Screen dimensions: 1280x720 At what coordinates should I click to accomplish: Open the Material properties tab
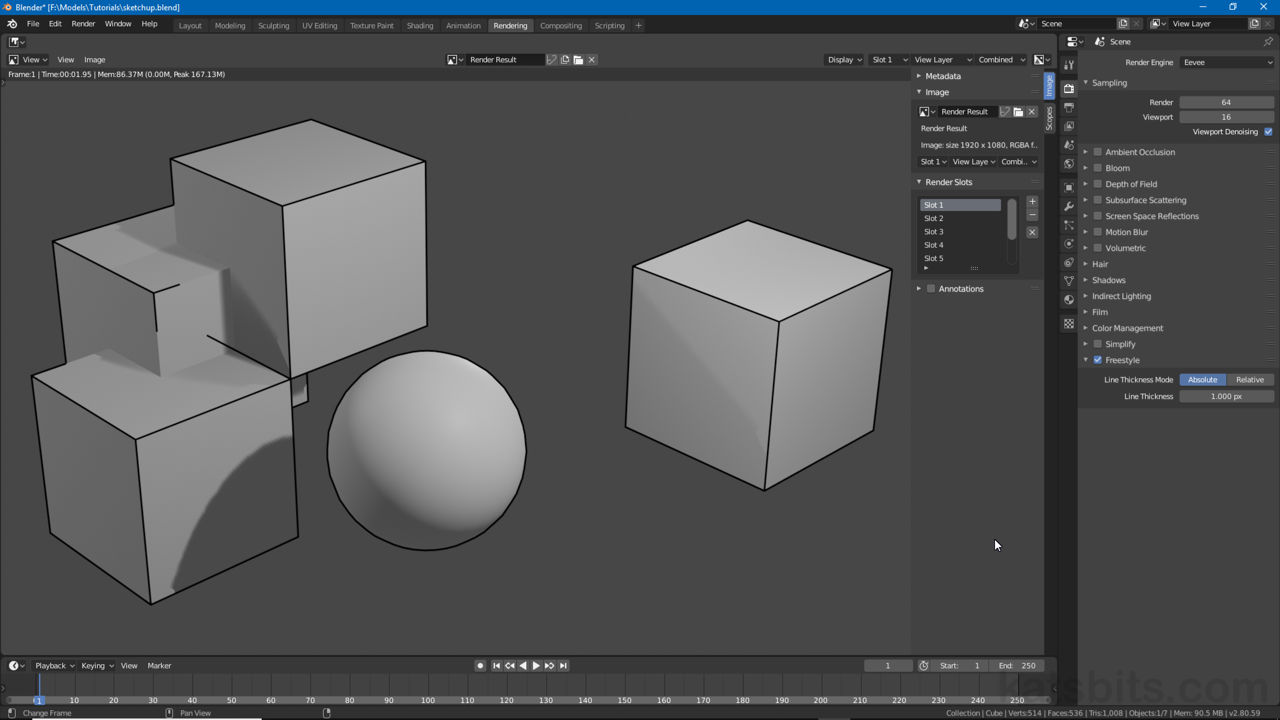[1069, 300]
